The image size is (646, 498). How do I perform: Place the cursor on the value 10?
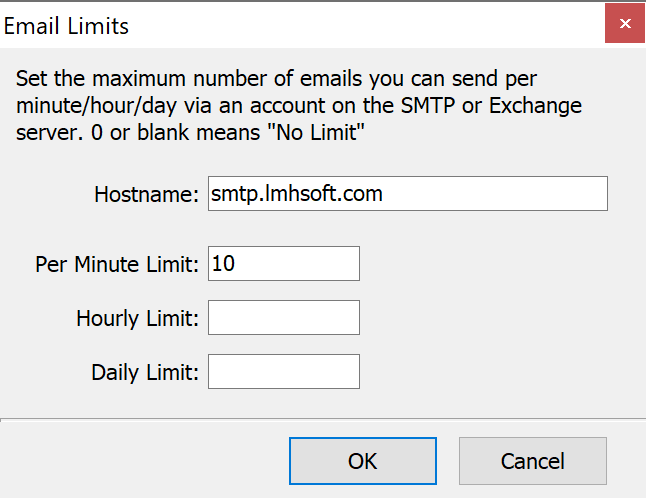223,264
